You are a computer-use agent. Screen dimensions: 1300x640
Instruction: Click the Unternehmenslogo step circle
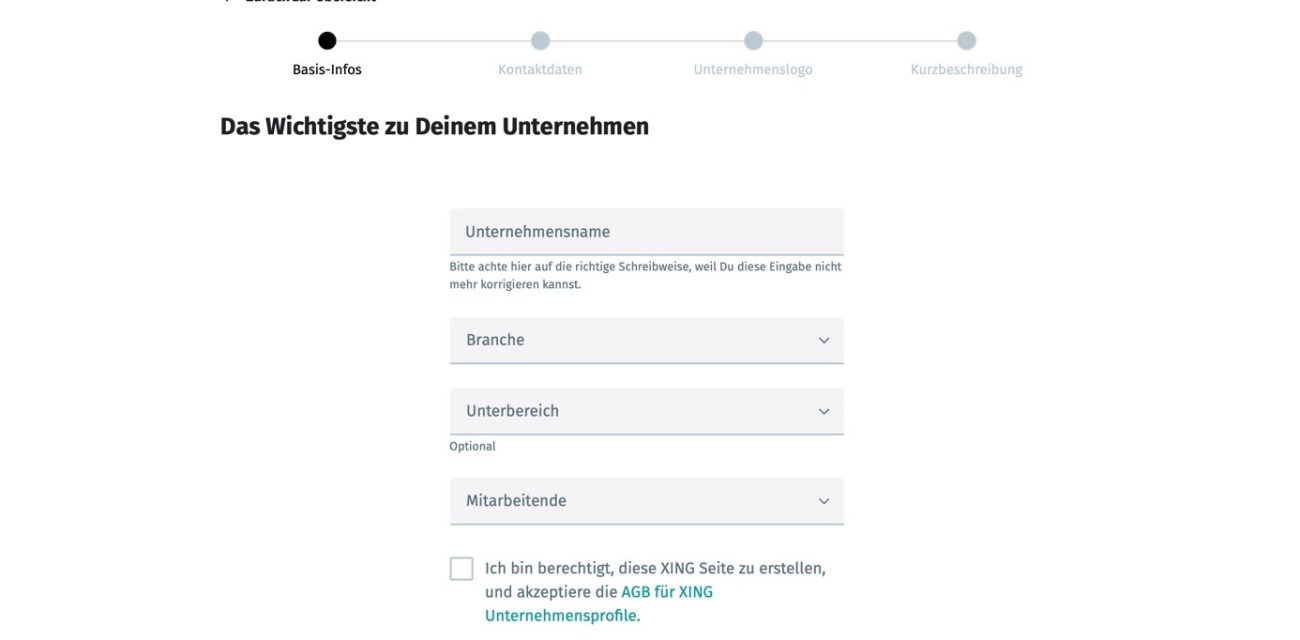tap(753, 41)
